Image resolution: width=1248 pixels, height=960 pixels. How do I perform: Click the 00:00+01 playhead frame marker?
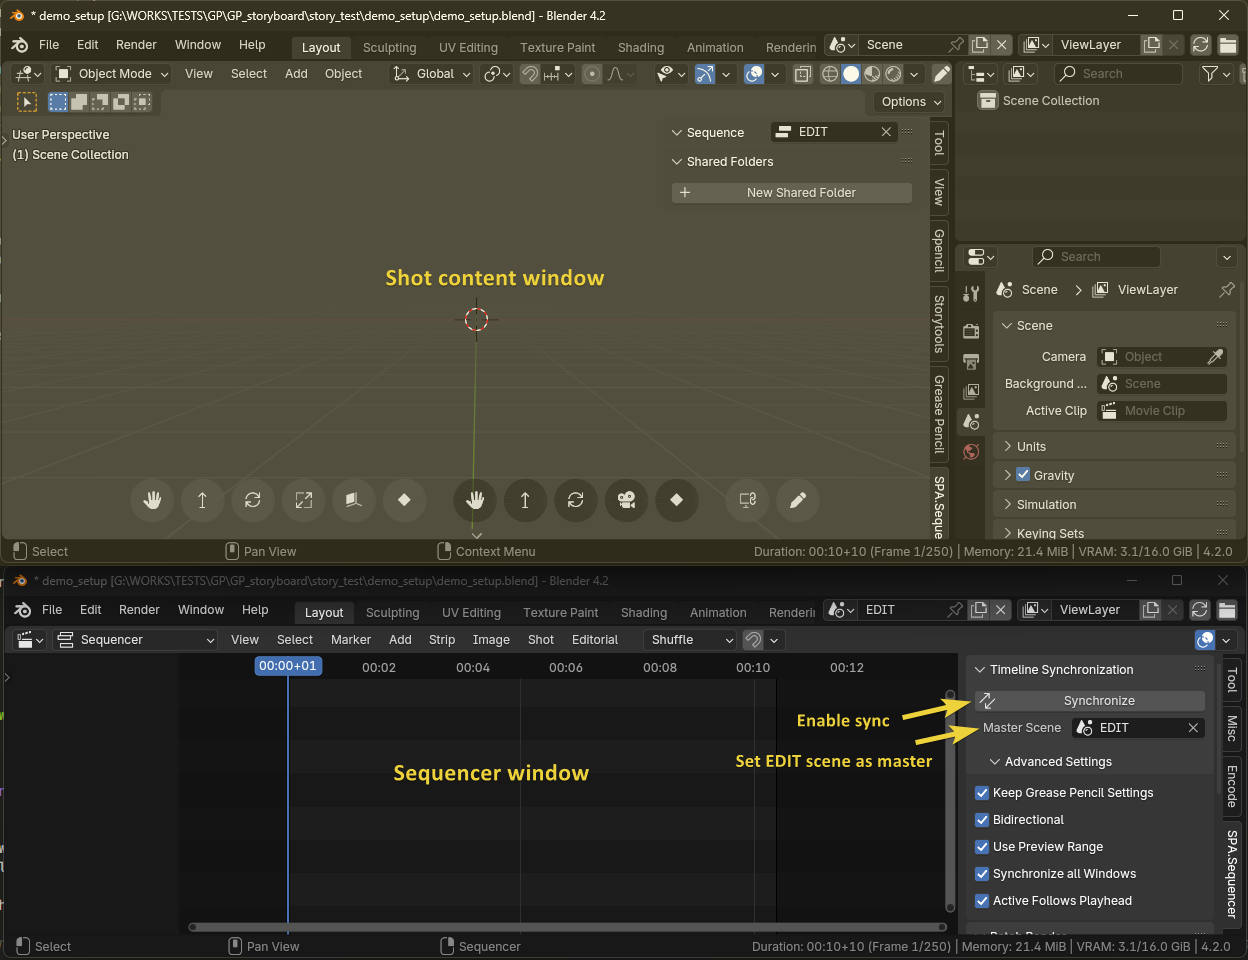[288, 666]
